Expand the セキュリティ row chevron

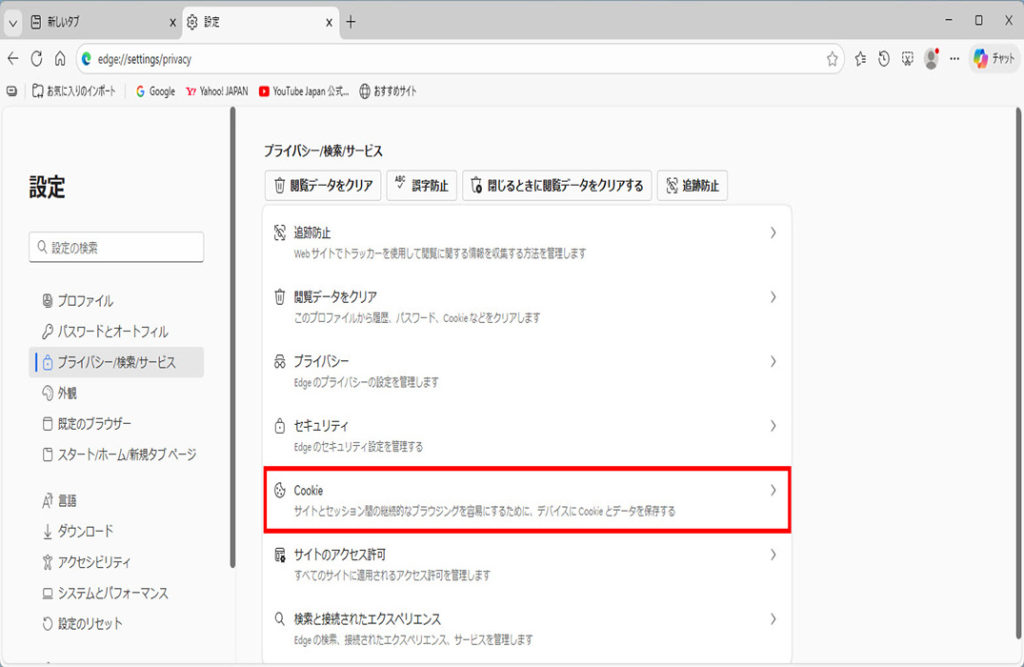(x=772, y=426)
